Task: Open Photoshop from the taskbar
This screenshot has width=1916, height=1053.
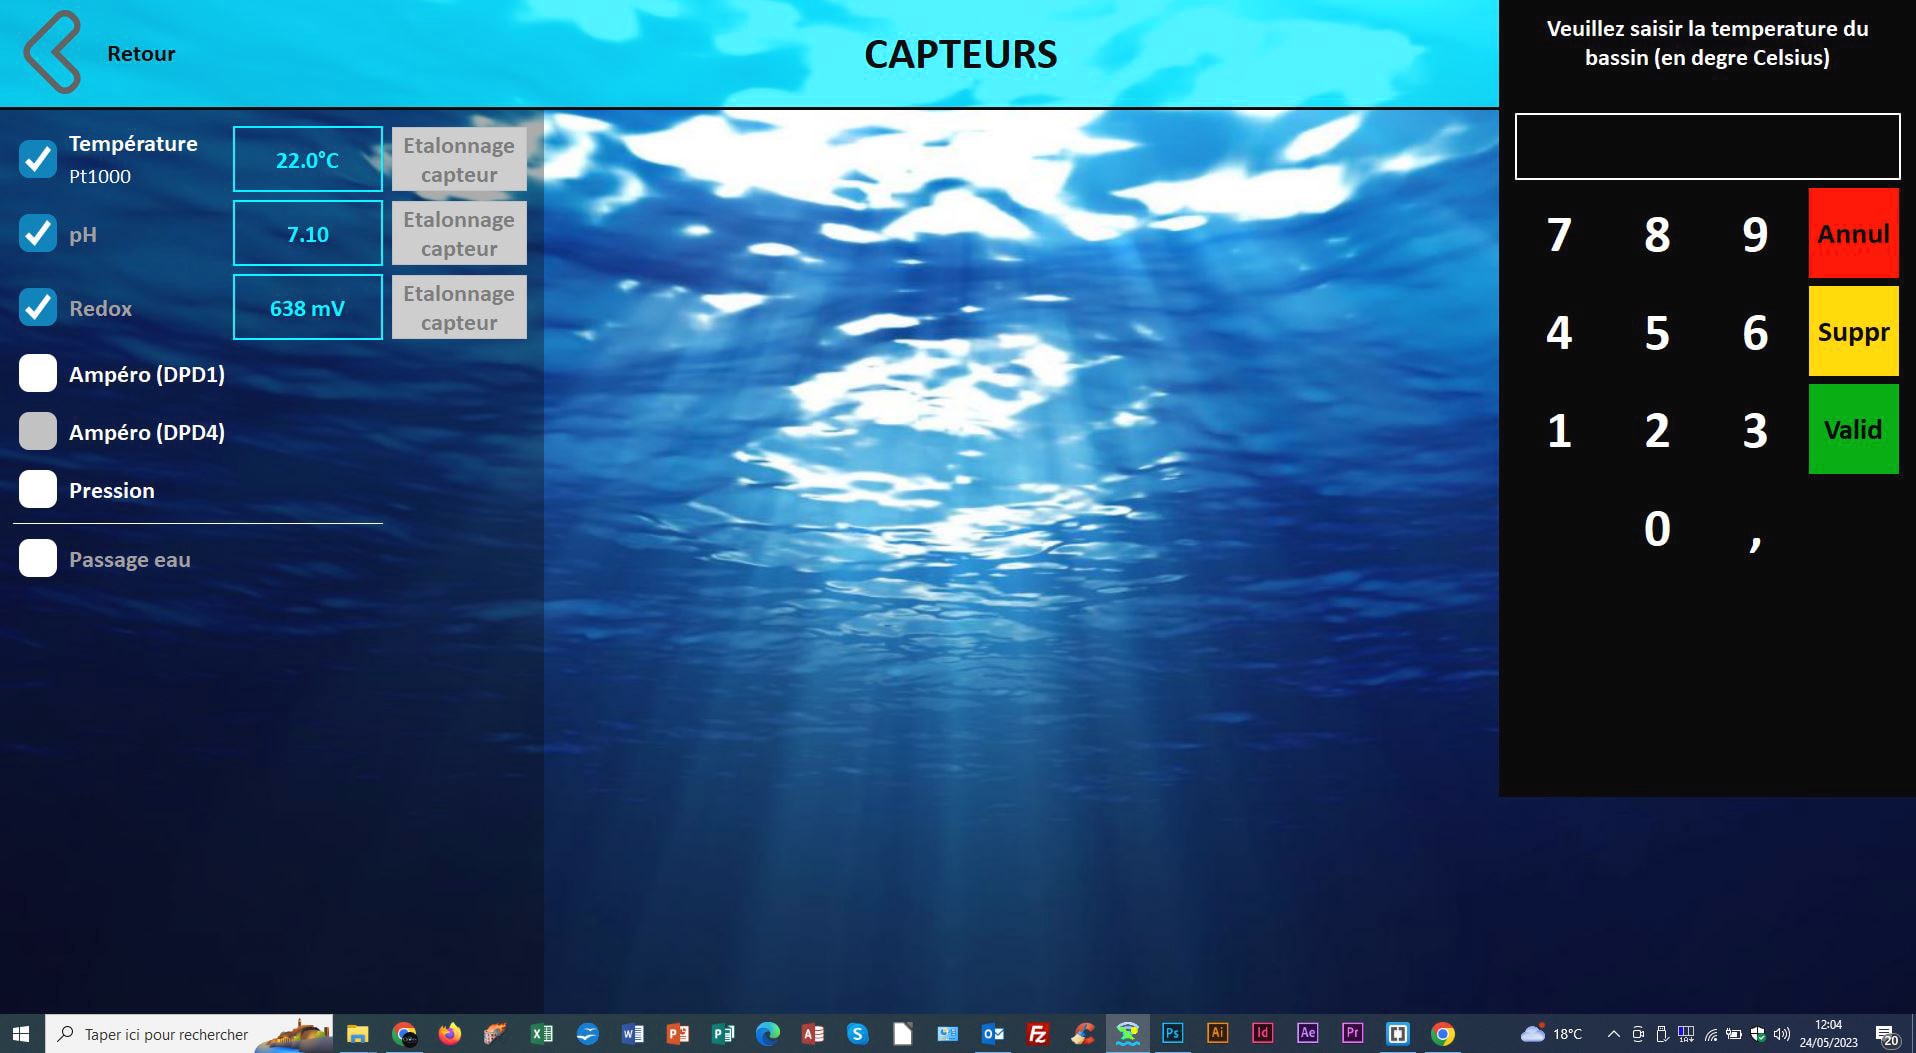Action: 1172,1034
